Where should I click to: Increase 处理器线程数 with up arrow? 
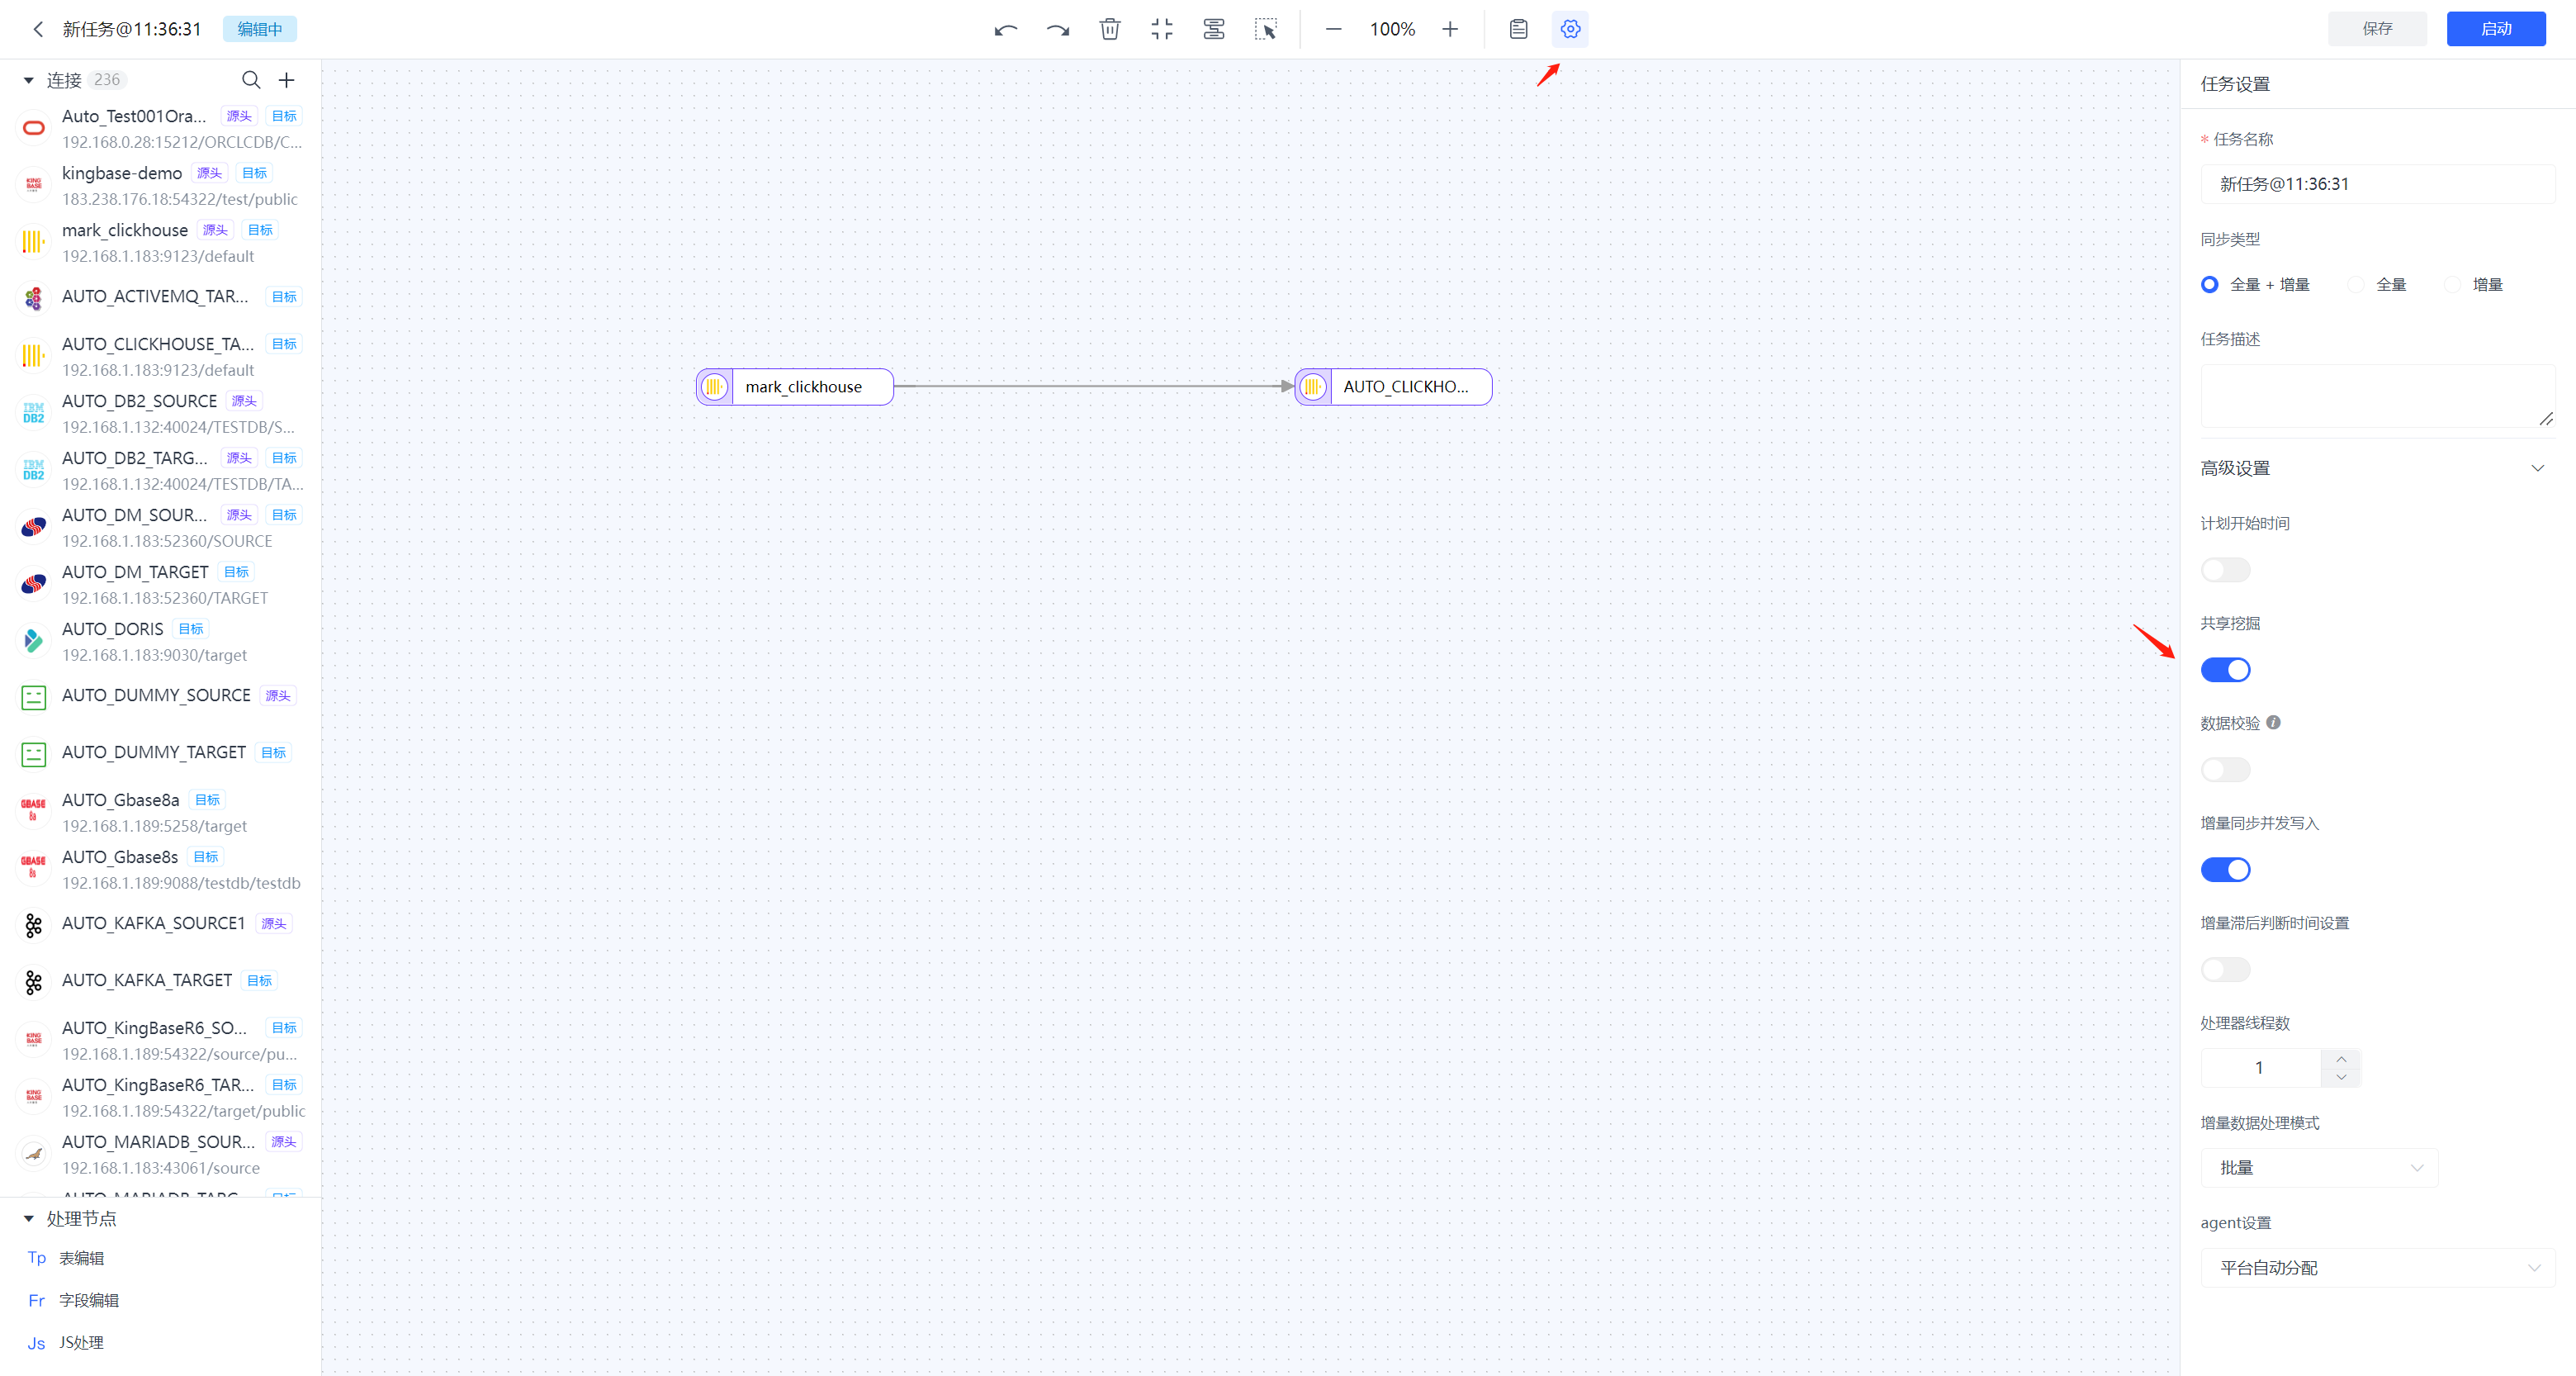point(2341,1058)
